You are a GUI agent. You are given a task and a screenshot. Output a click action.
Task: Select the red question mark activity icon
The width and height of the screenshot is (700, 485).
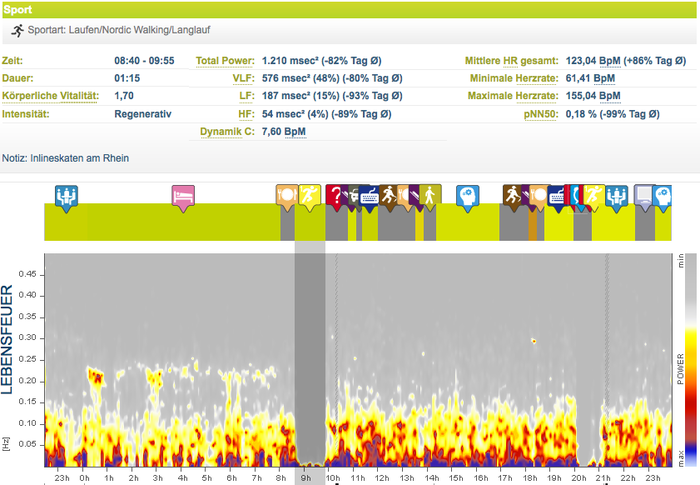click(336, 194)
